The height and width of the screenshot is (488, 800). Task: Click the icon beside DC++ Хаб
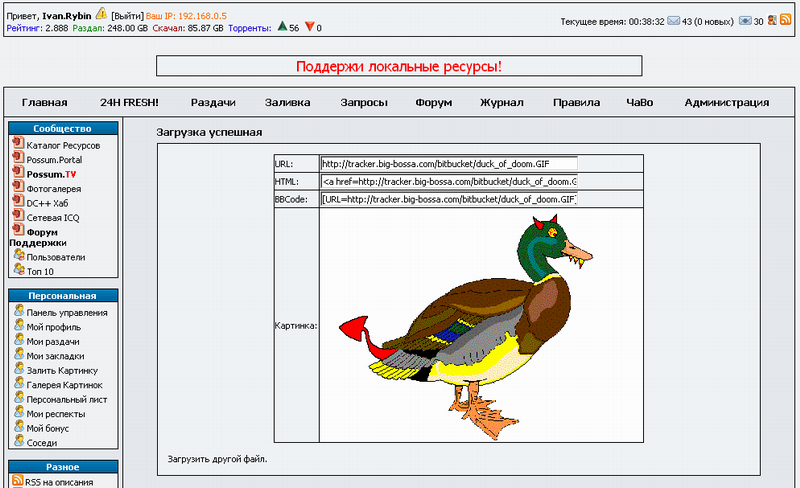pos(18,201)
